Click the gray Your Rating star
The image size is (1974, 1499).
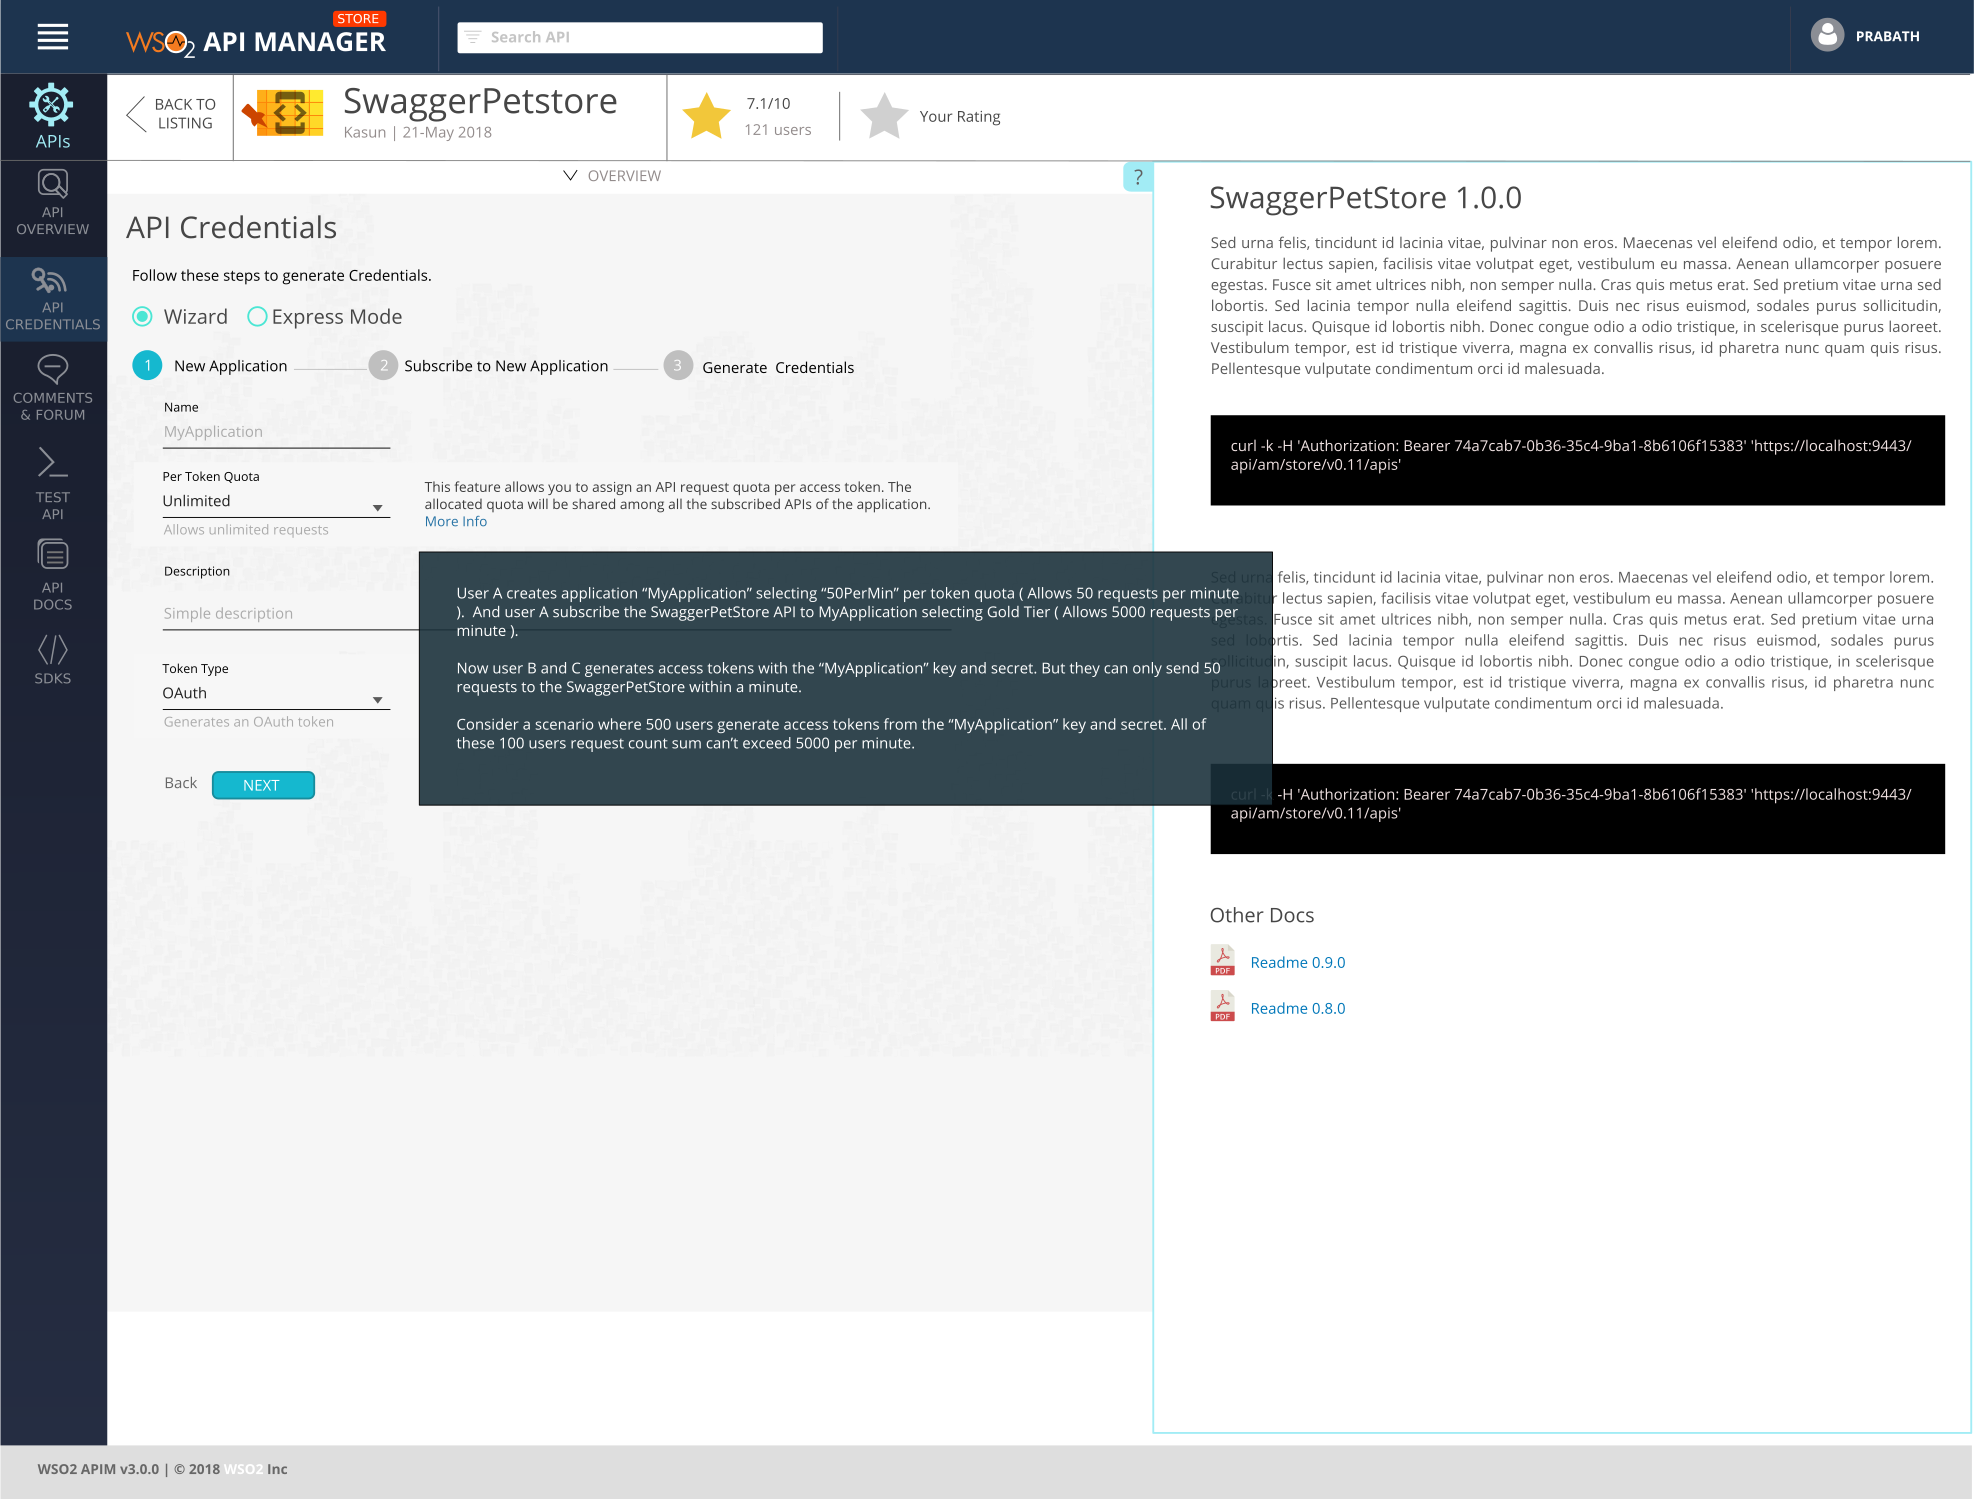(884, 116)
